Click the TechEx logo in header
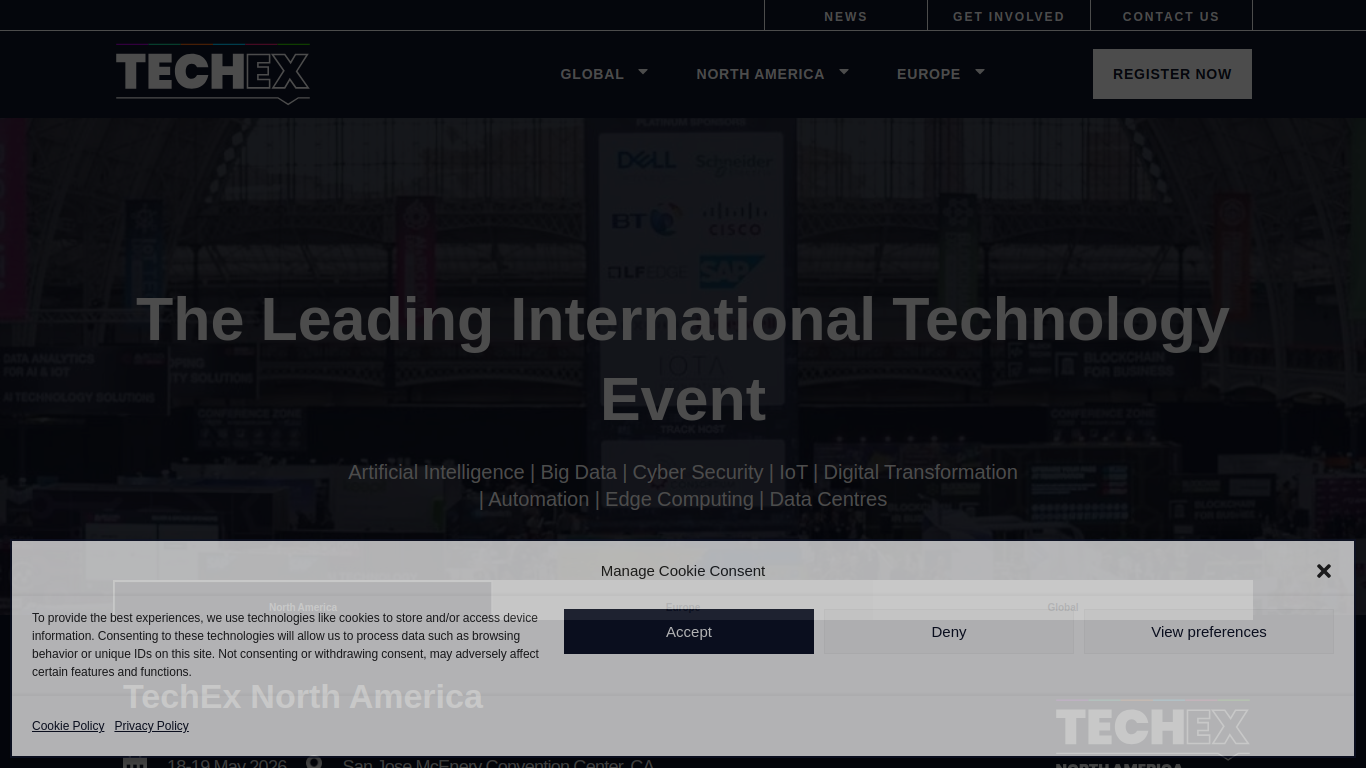 [x=213, y=74]
